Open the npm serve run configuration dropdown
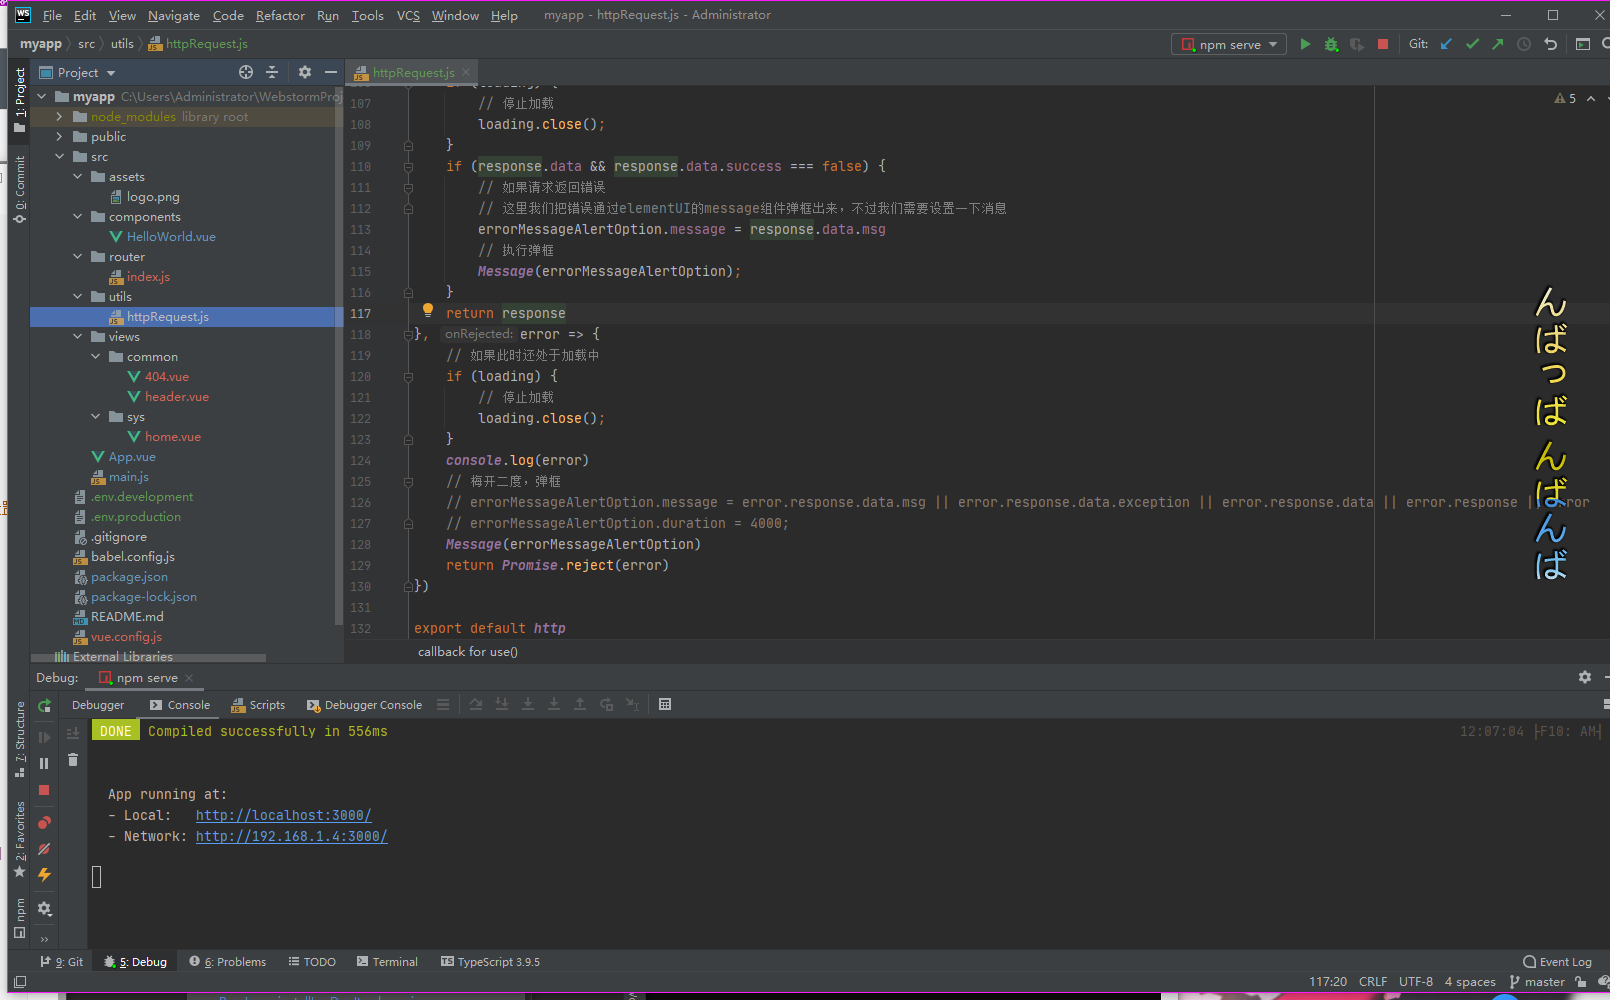This screenshot has height=1000, width=1610. (x=1229, y=44)
